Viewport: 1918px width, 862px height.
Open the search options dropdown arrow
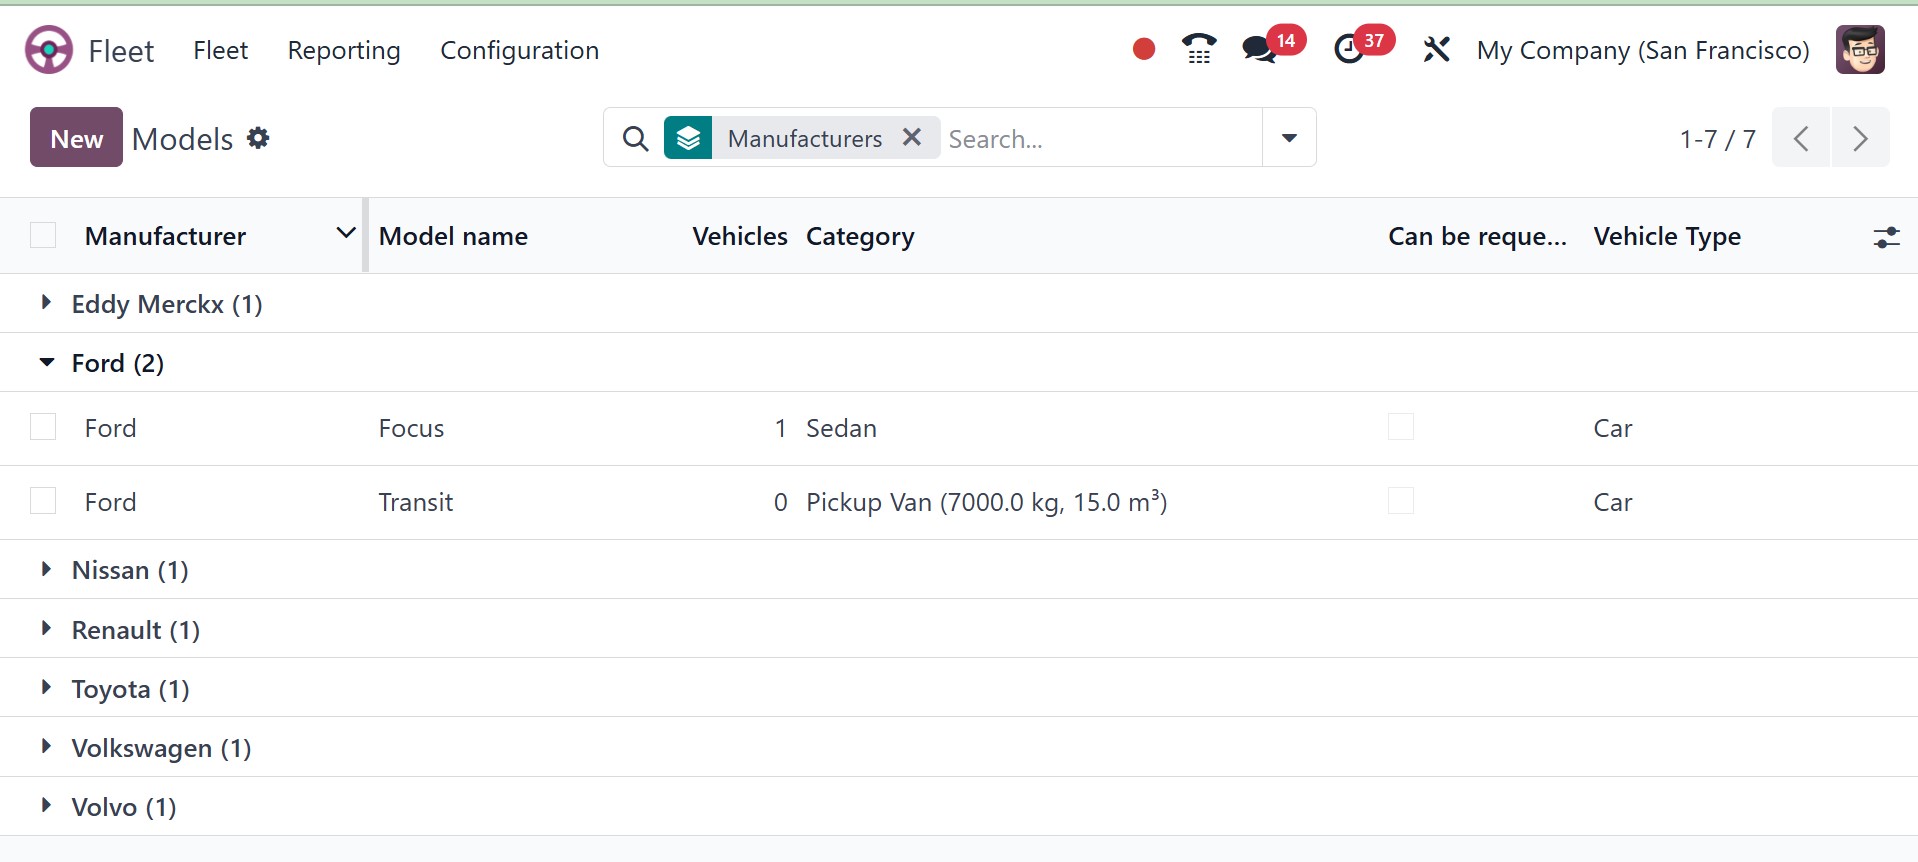tap(1289, 138)
